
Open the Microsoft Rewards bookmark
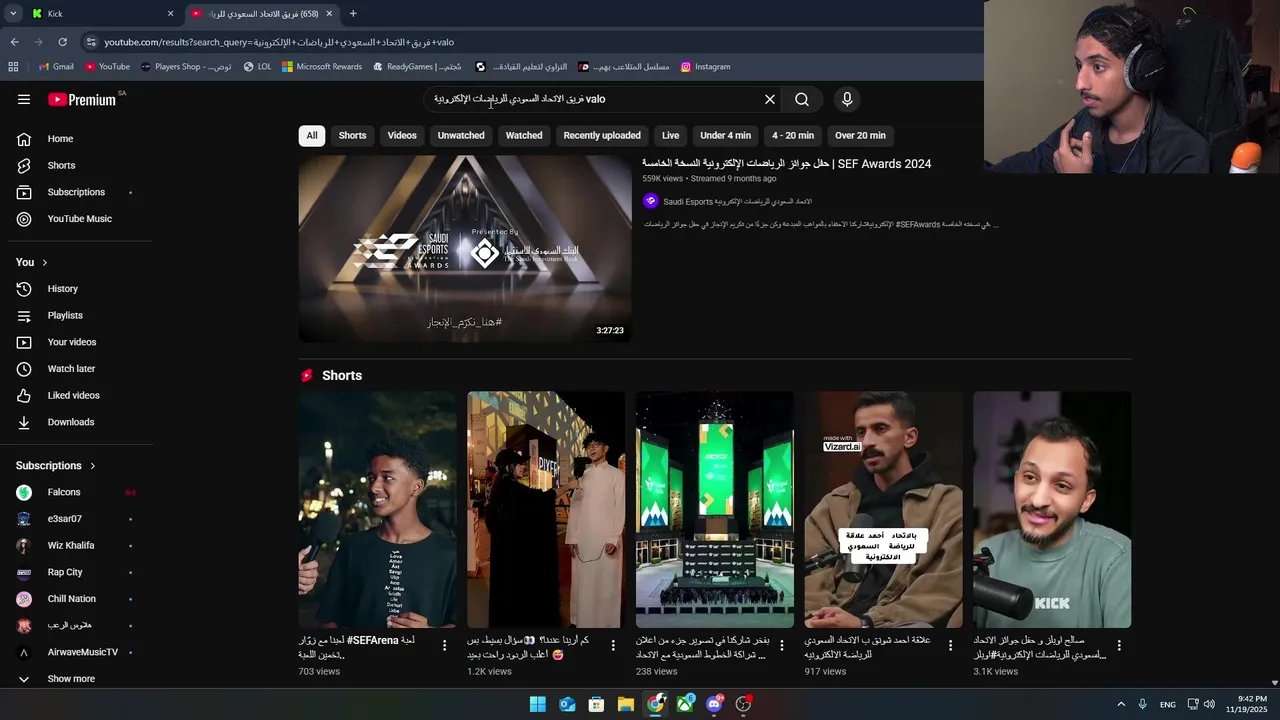[321, 67]
